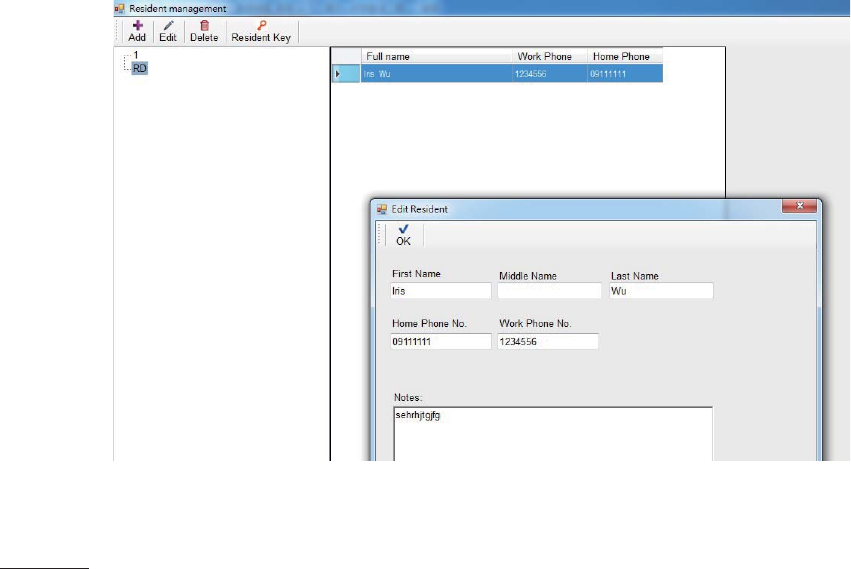Click the Full name column header
Screen dimensions: 851x569
[437, 56]
